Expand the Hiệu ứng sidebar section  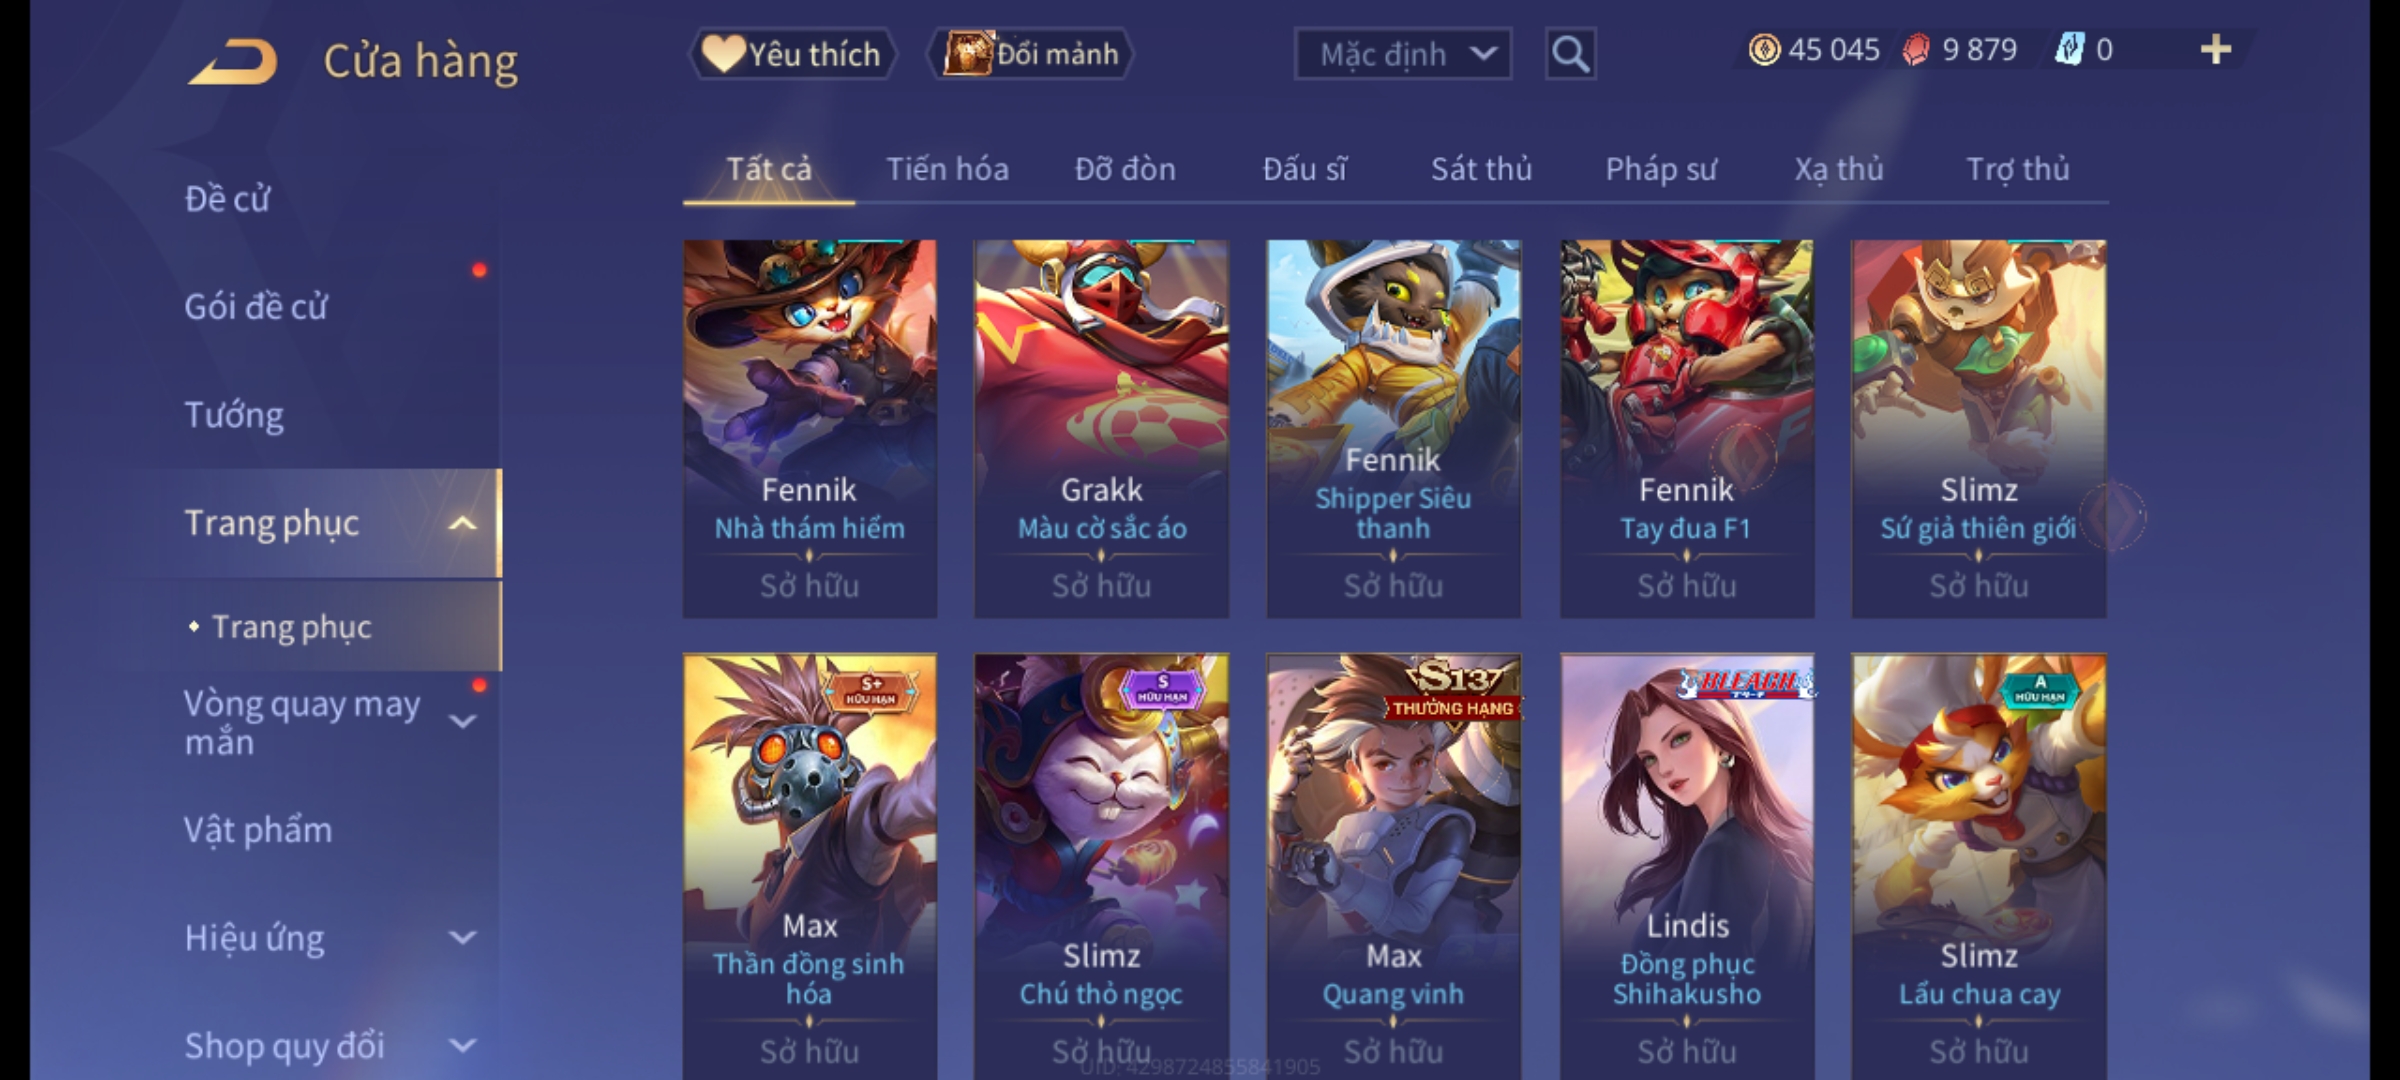(x=462, y=937)
